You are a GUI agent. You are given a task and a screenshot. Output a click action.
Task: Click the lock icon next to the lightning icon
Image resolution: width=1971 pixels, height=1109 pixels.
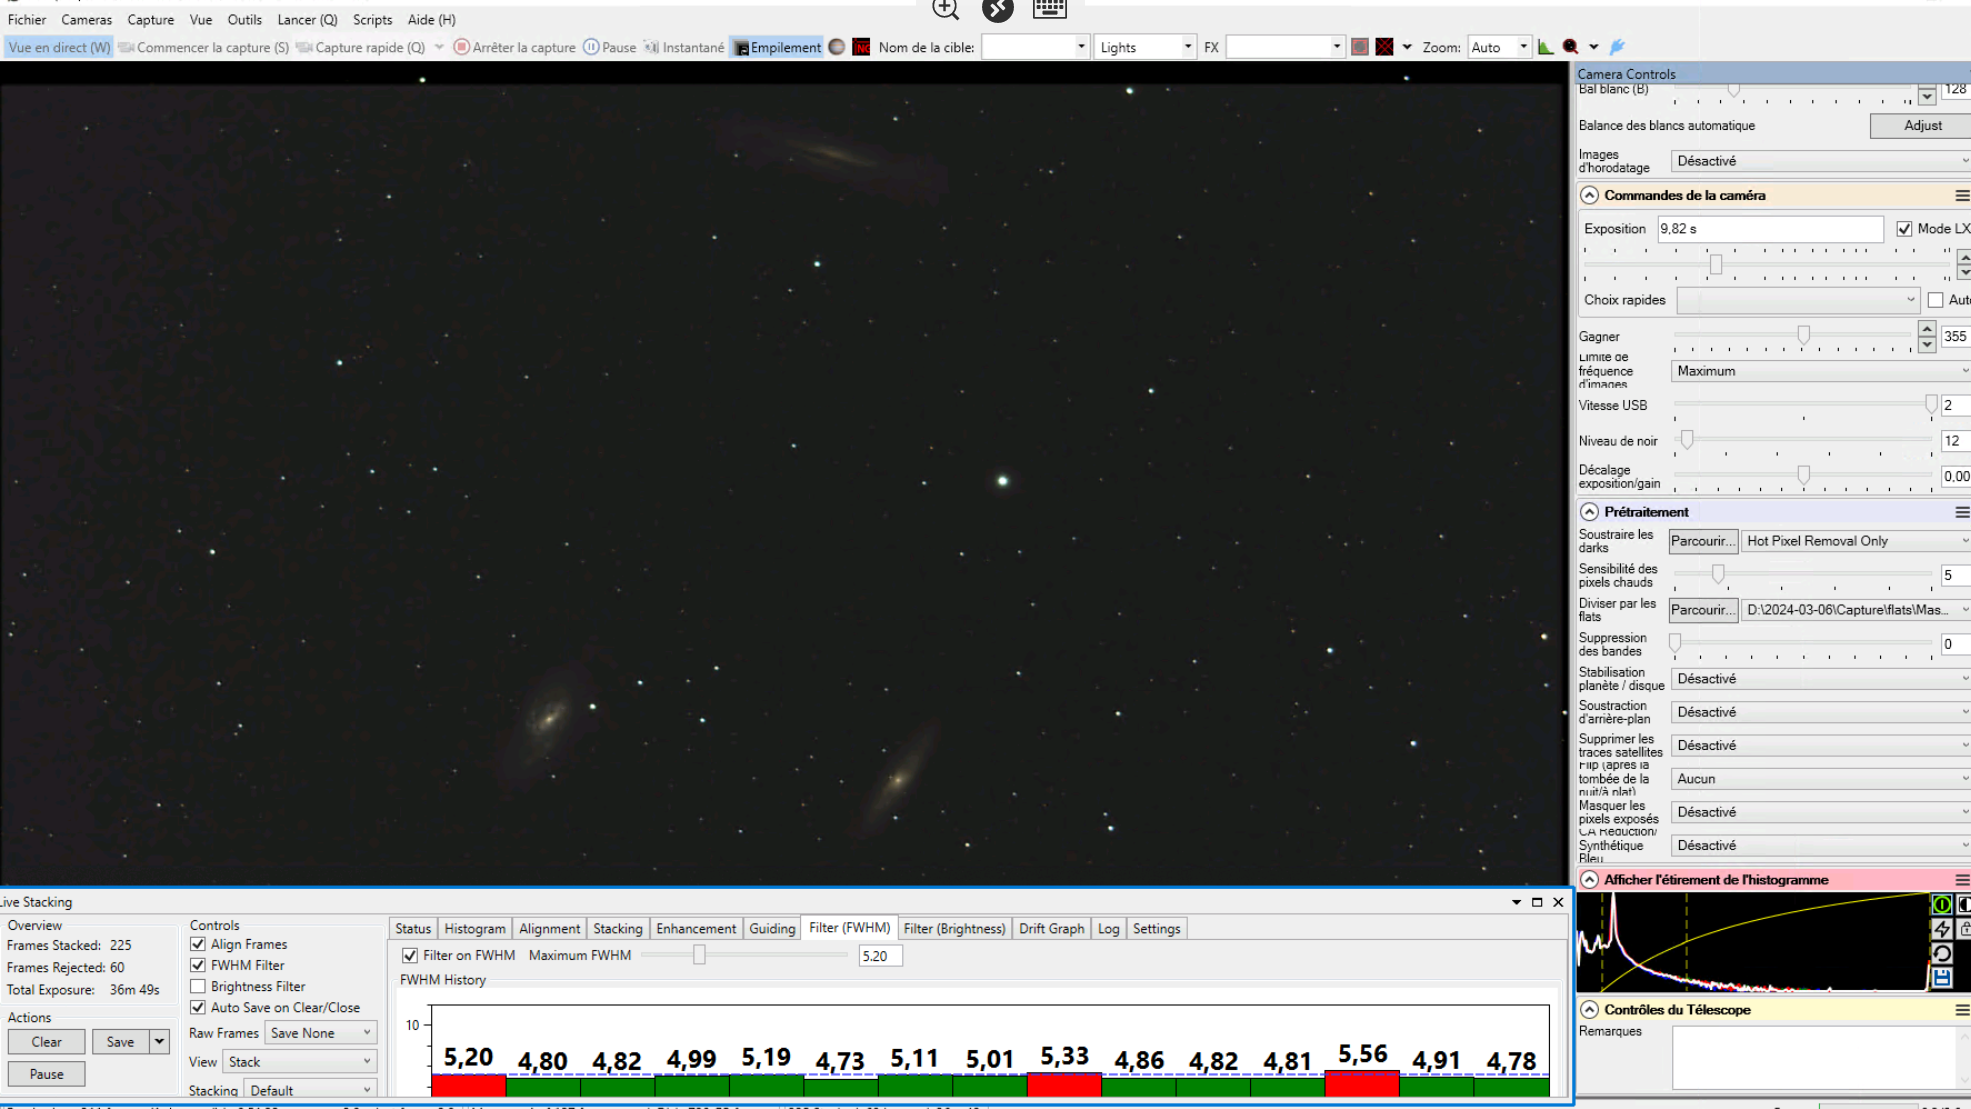coord(1964,929)
